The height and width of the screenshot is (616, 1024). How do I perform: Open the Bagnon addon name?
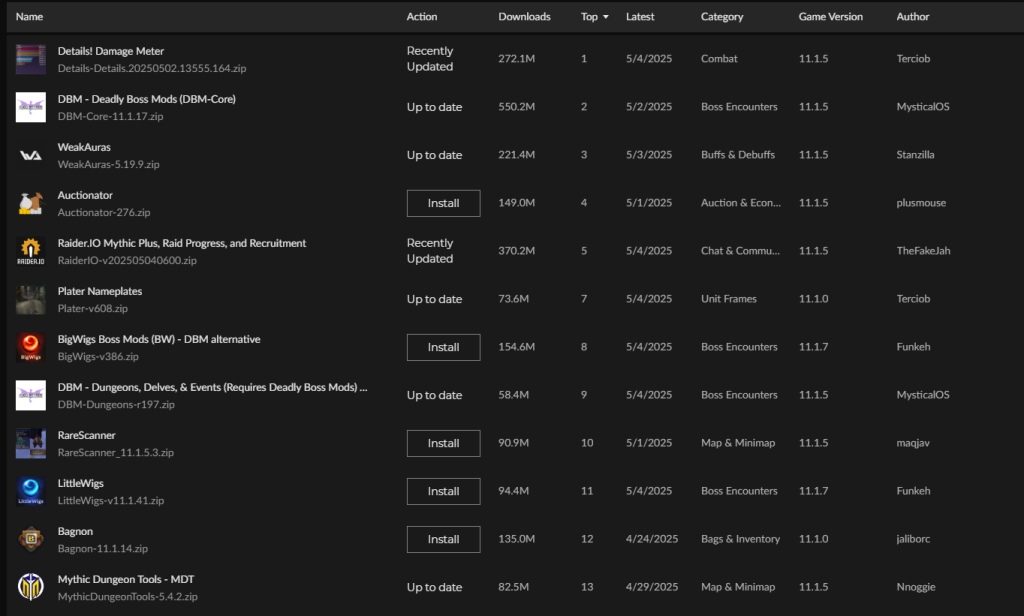(75, 532)
